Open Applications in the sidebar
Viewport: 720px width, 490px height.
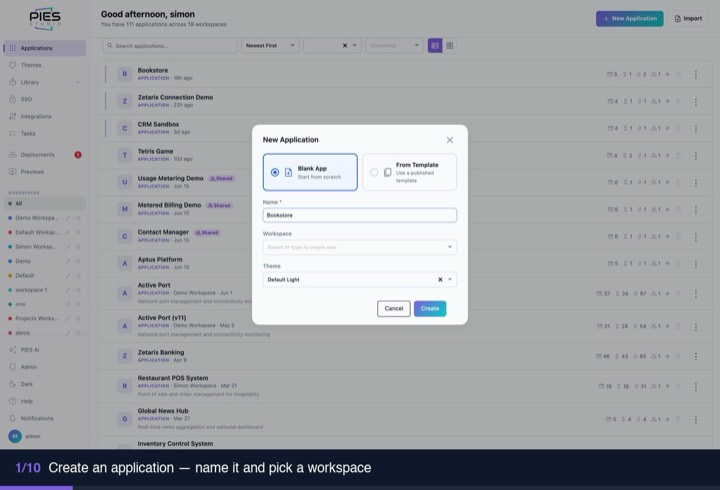coord(45,48)
